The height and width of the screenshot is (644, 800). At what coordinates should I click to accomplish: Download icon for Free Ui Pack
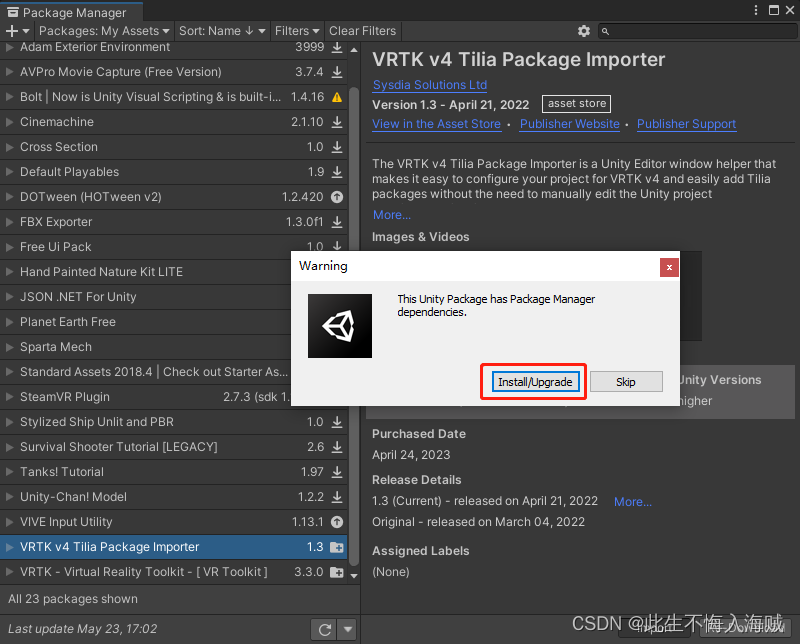[x=337, y=246]
